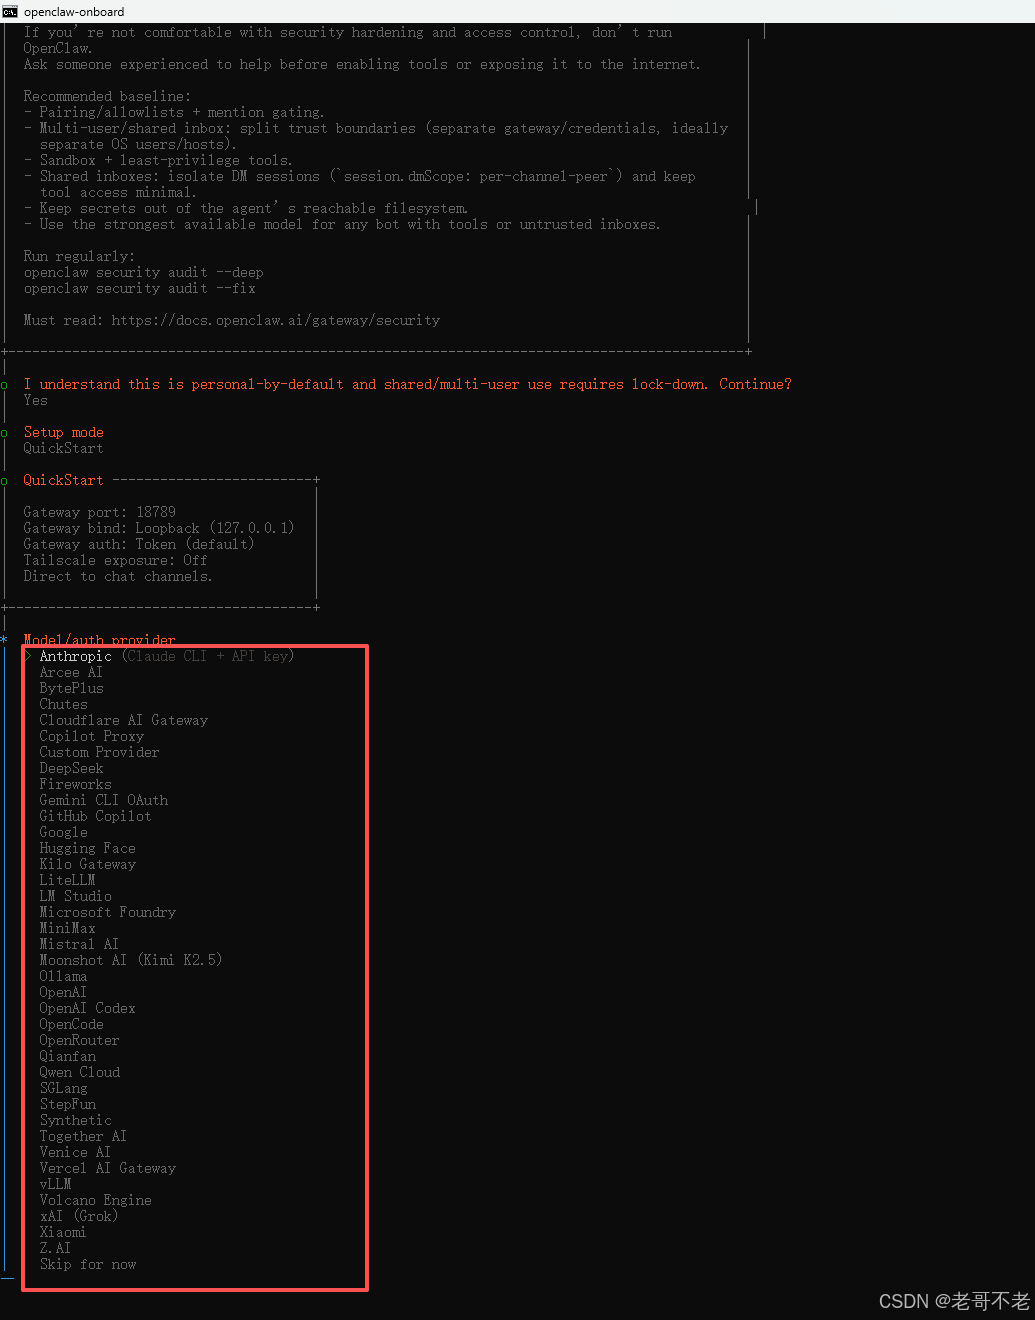Select BytePlus provider
The height and width of the screenshot is (1320, 1035).
(x=71, y=688)
